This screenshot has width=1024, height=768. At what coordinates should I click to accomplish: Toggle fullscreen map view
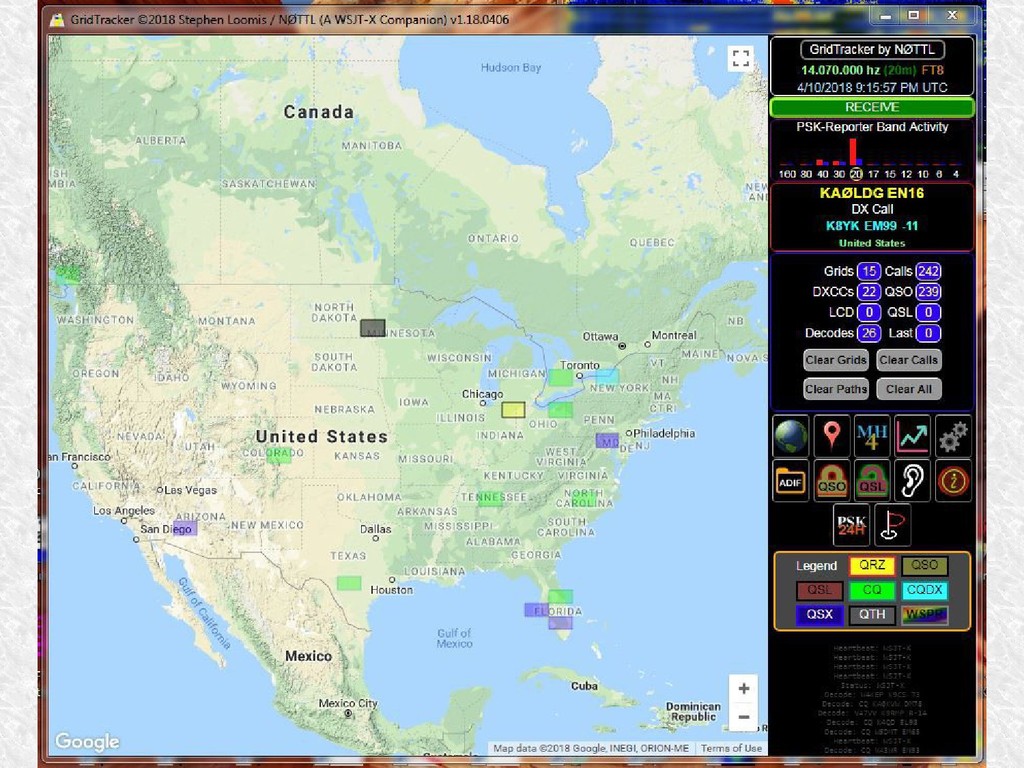tap(741, 58)
